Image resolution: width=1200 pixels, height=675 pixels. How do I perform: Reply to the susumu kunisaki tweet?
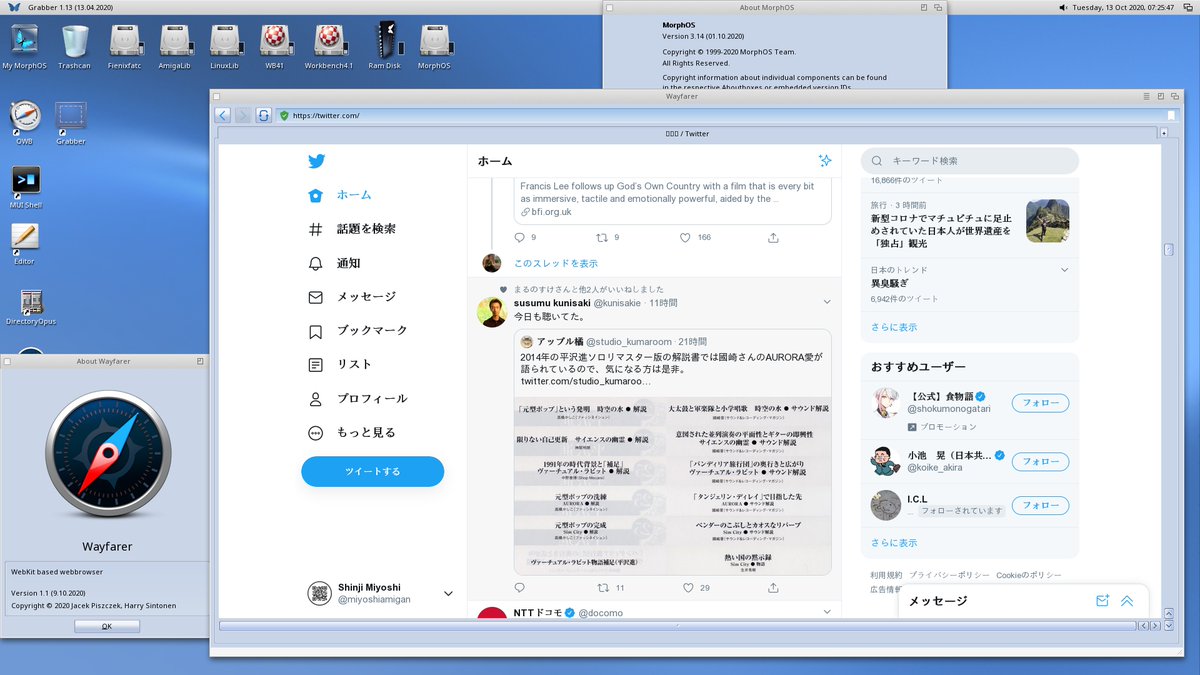click(519, 588)
